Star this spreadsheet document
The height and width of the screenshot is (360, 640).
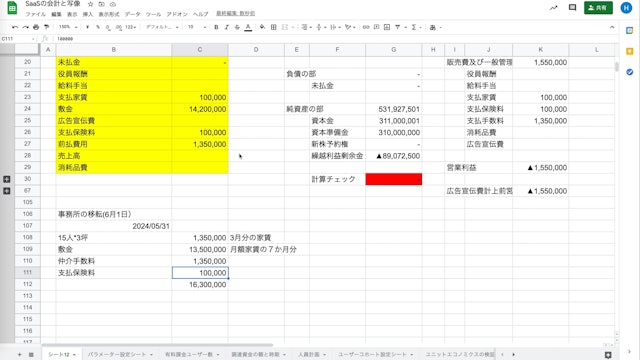point(91,4)
